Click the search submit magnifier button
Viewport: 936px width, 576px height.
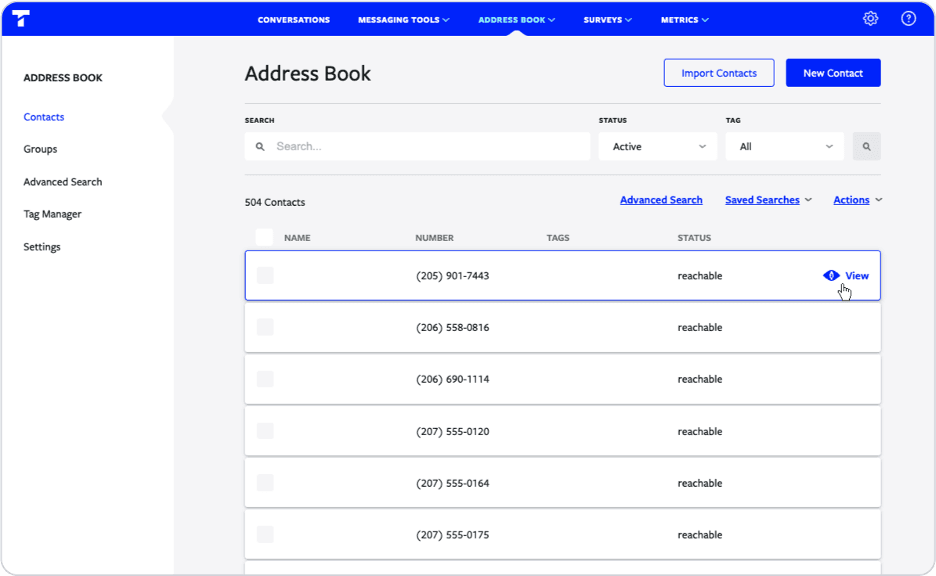pos(866,146)
